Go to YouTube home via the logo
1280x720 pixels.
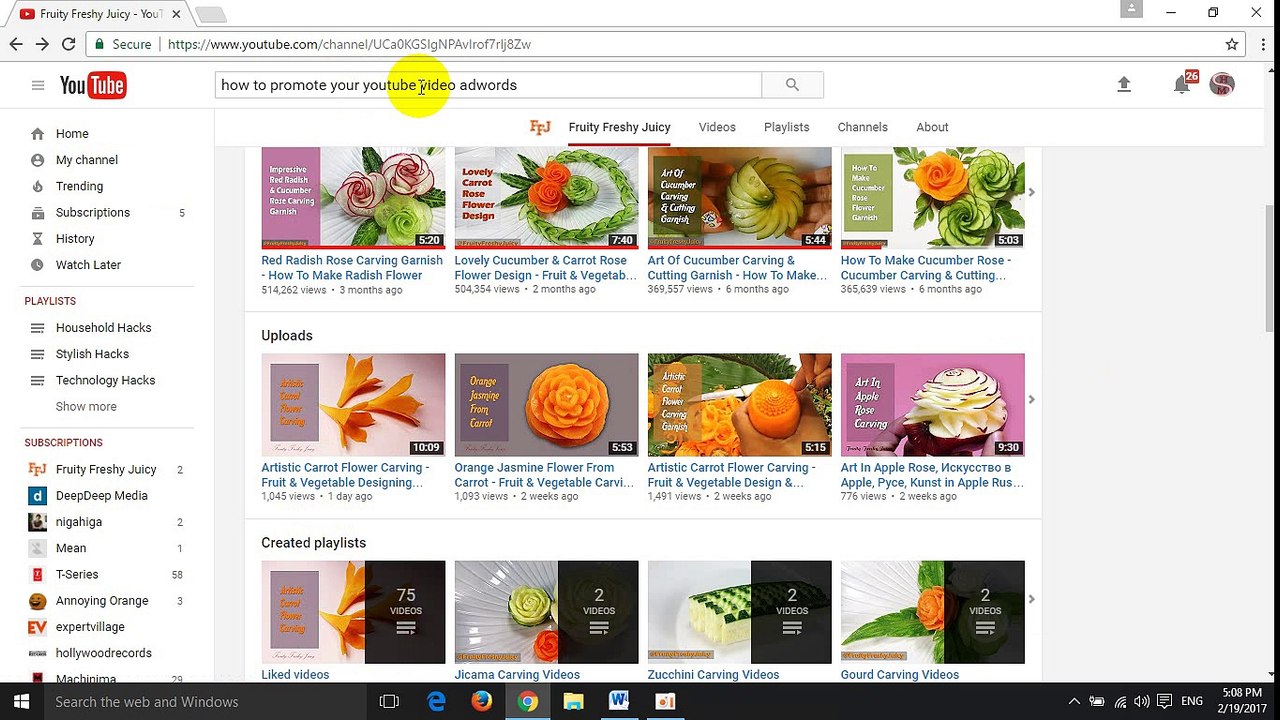(93, 85)
